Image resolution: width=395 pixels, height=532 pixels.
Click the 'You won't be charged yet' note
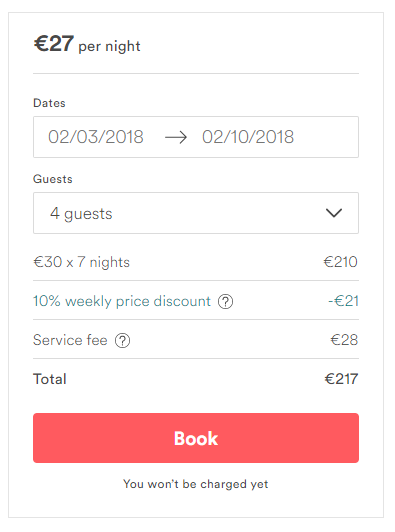196,484
